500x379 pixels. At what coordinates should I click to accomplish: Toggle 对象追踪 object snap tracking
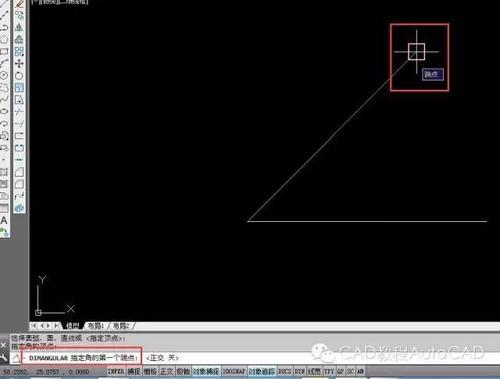262,371
